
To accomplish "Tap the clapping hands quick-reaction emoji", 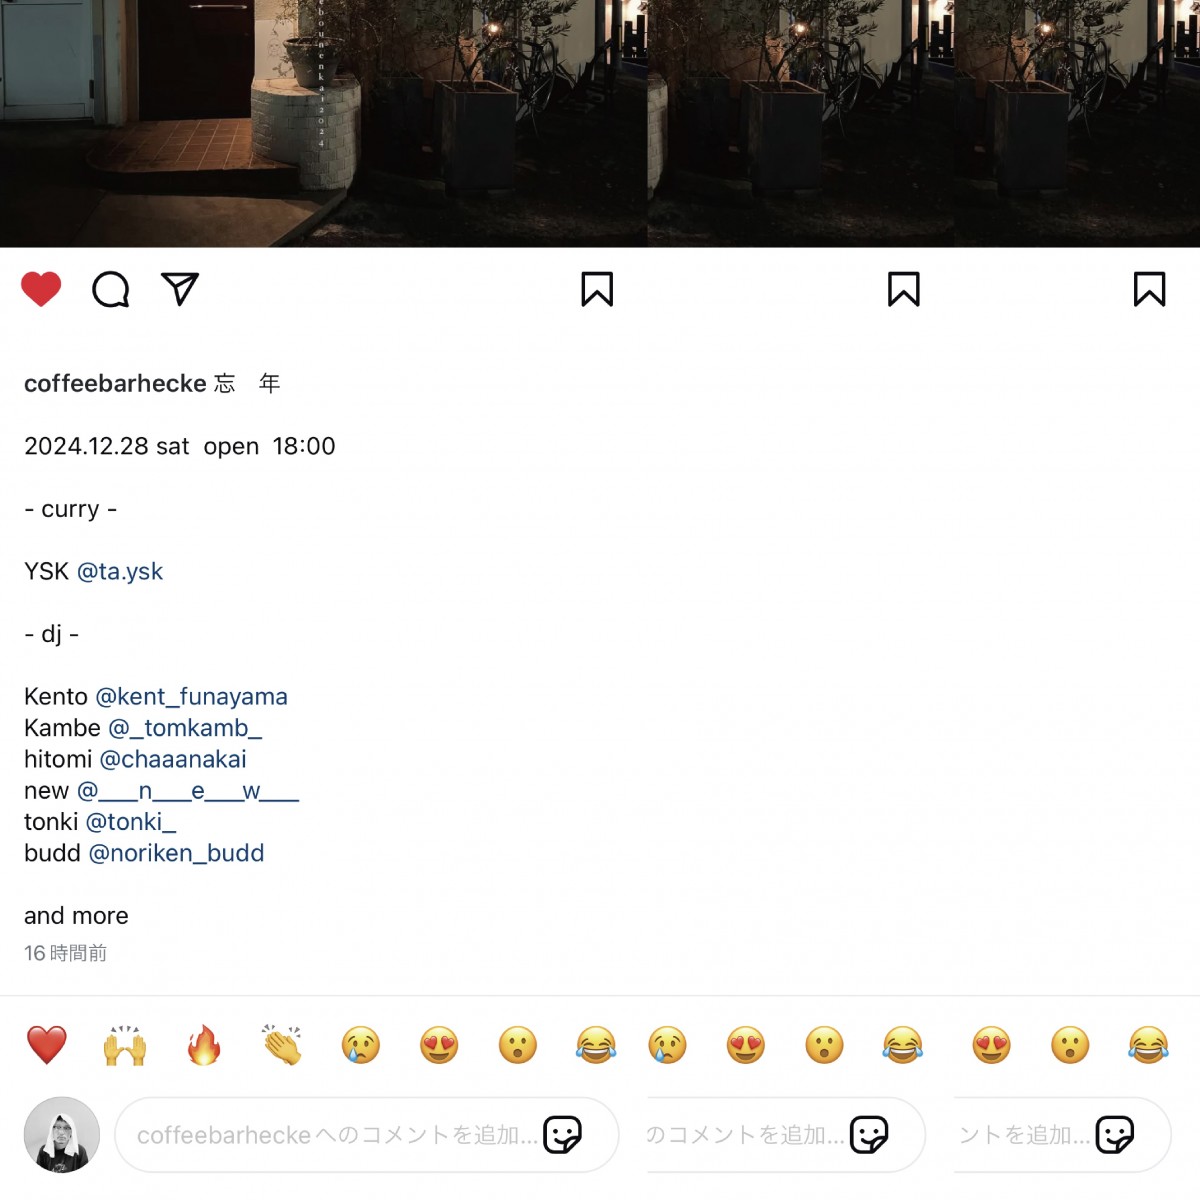I will coord(282,1045).
